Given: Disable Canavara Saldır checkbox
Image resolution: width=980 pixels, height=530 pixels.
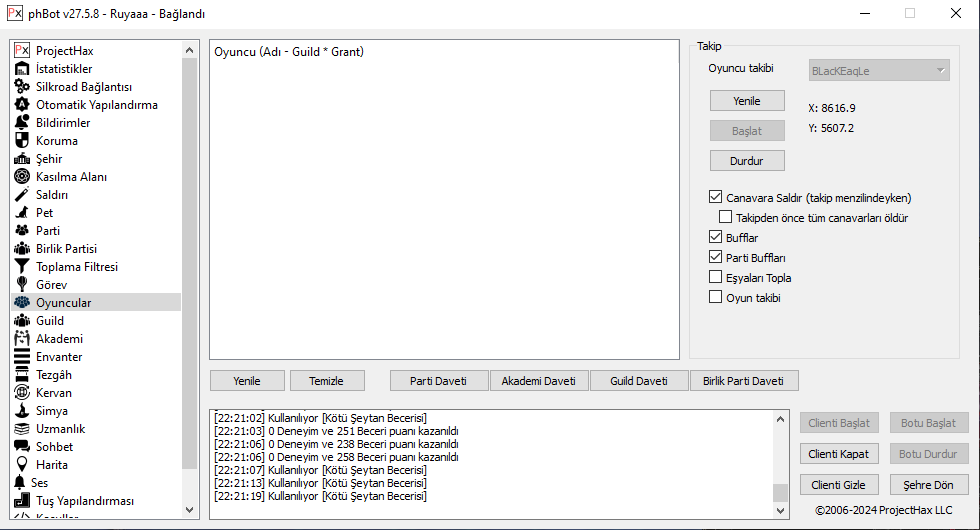Looking at the screenshot, I should (715, 198).
